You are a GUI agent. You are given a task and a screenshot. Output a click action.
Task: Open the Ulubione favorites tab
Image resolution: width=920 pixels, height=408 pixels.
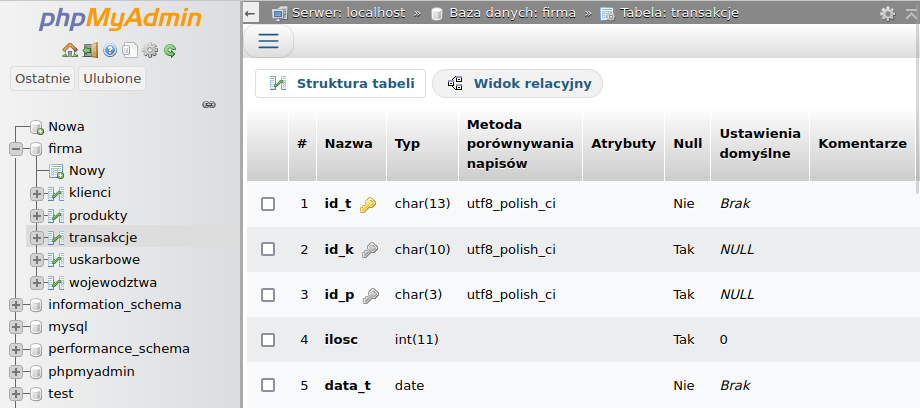(x=112, y=79)
